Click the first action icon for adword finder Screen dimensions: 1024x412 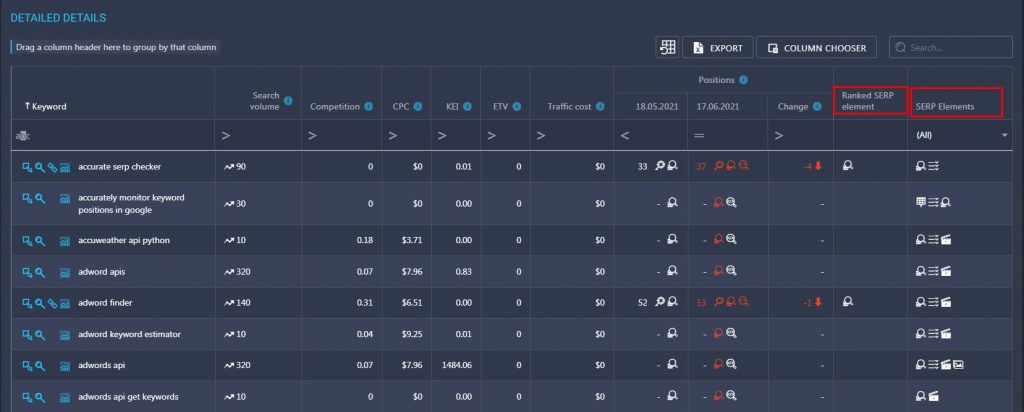tap(27, 303)
